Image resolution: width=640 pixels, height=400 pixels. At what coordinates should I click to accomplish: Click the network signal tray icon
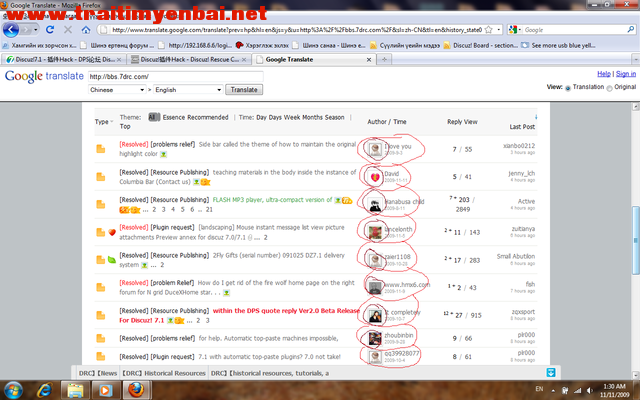point(577,390)
